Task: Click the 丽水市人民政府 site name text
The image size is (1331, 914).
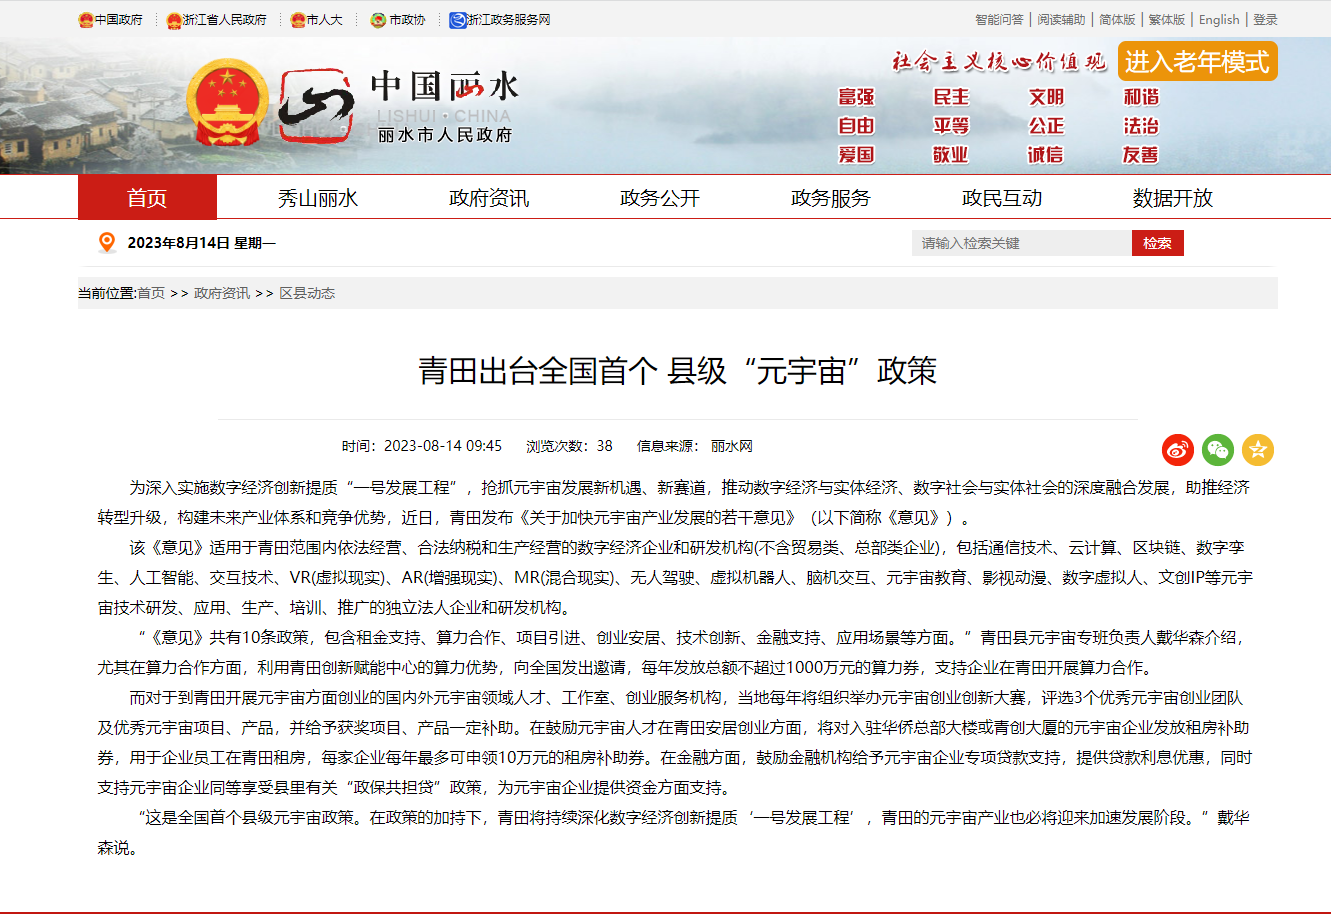Action: click(445, 134)
